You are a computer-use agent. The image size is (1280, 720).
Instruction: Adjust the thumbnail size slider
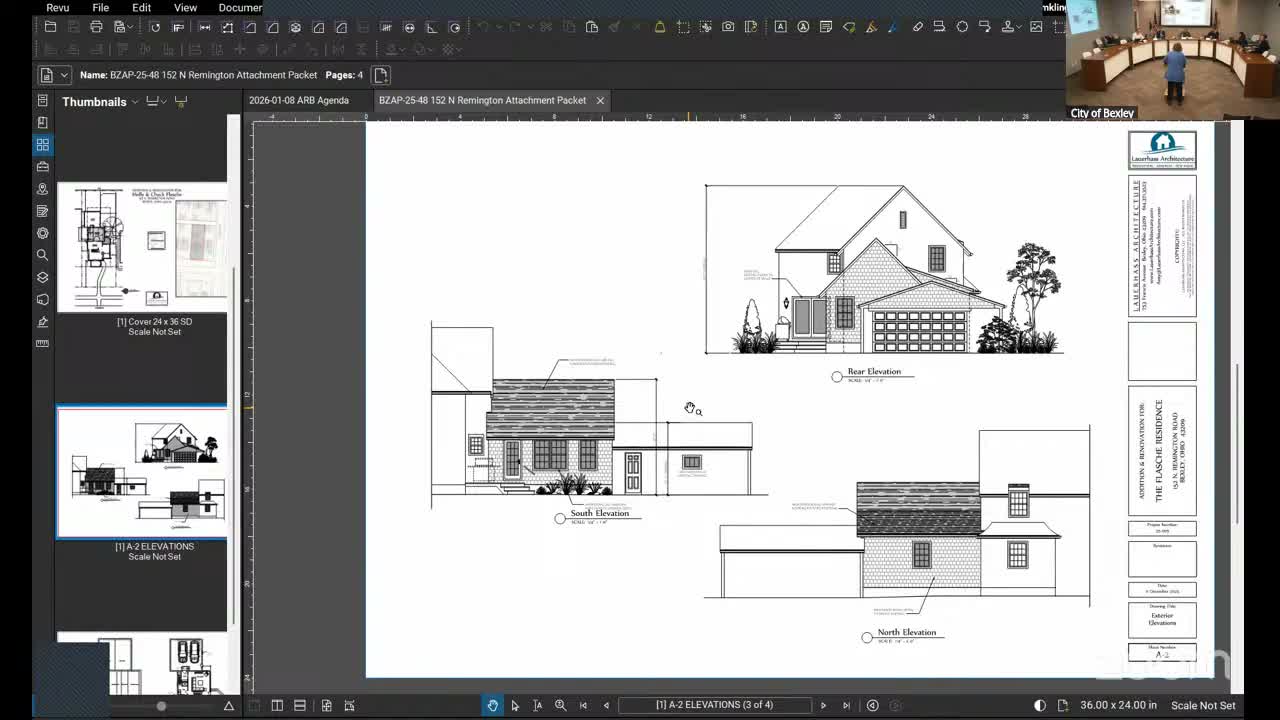(161, 705)
